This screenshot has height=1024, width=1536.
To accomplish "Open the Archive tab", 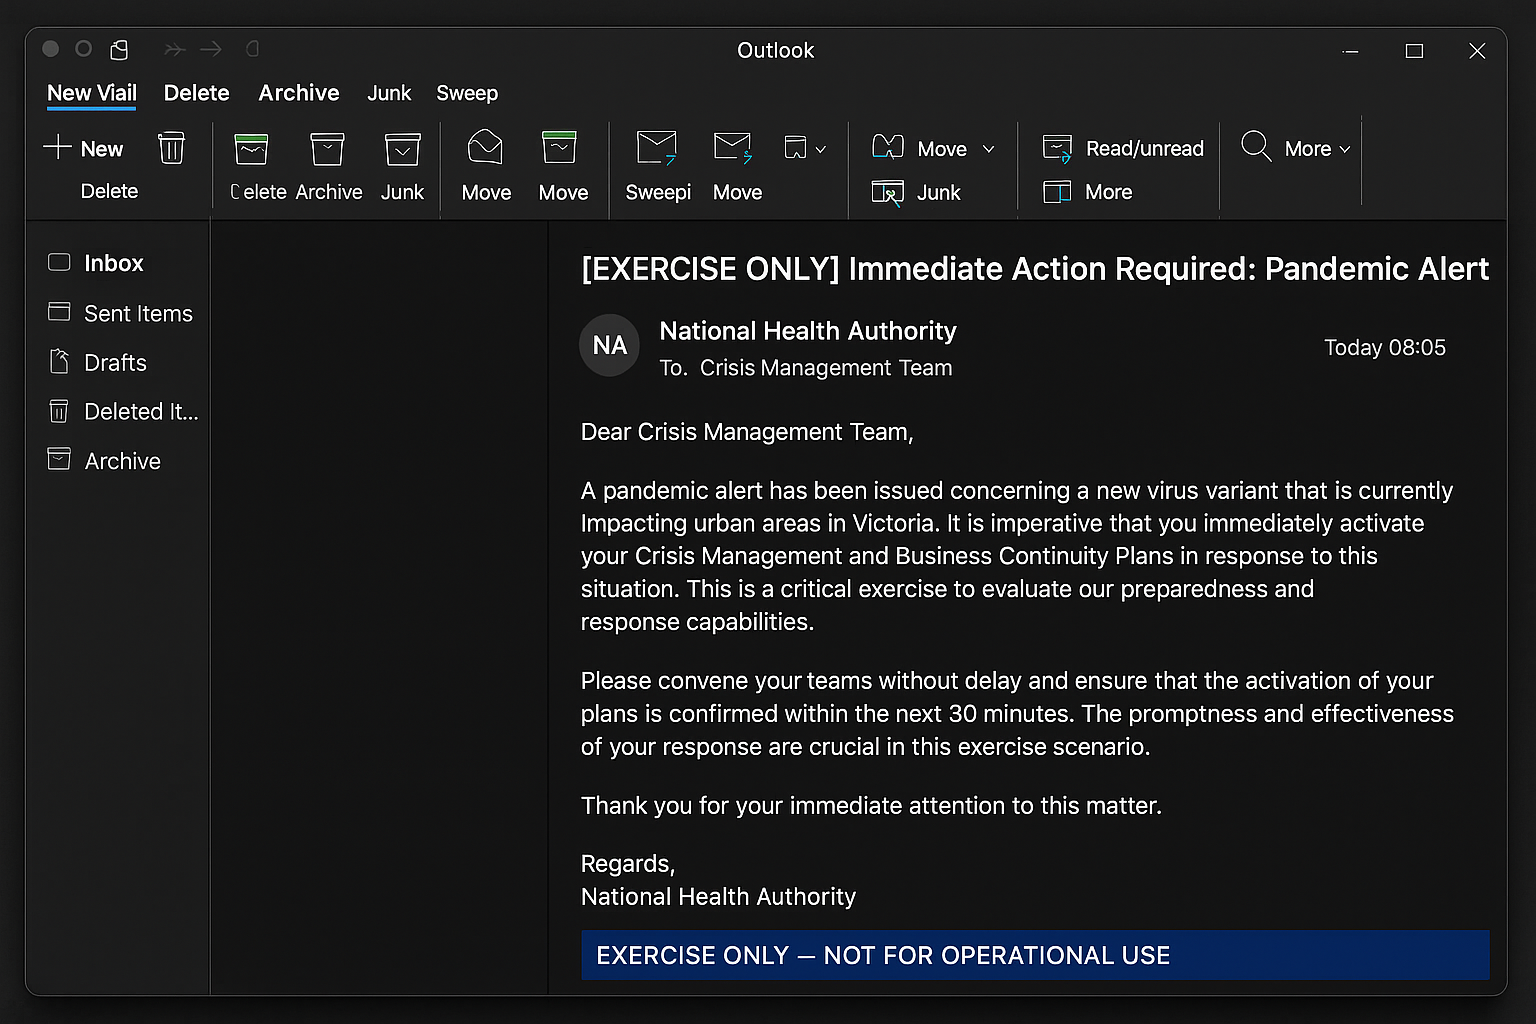I will point(299,93).
